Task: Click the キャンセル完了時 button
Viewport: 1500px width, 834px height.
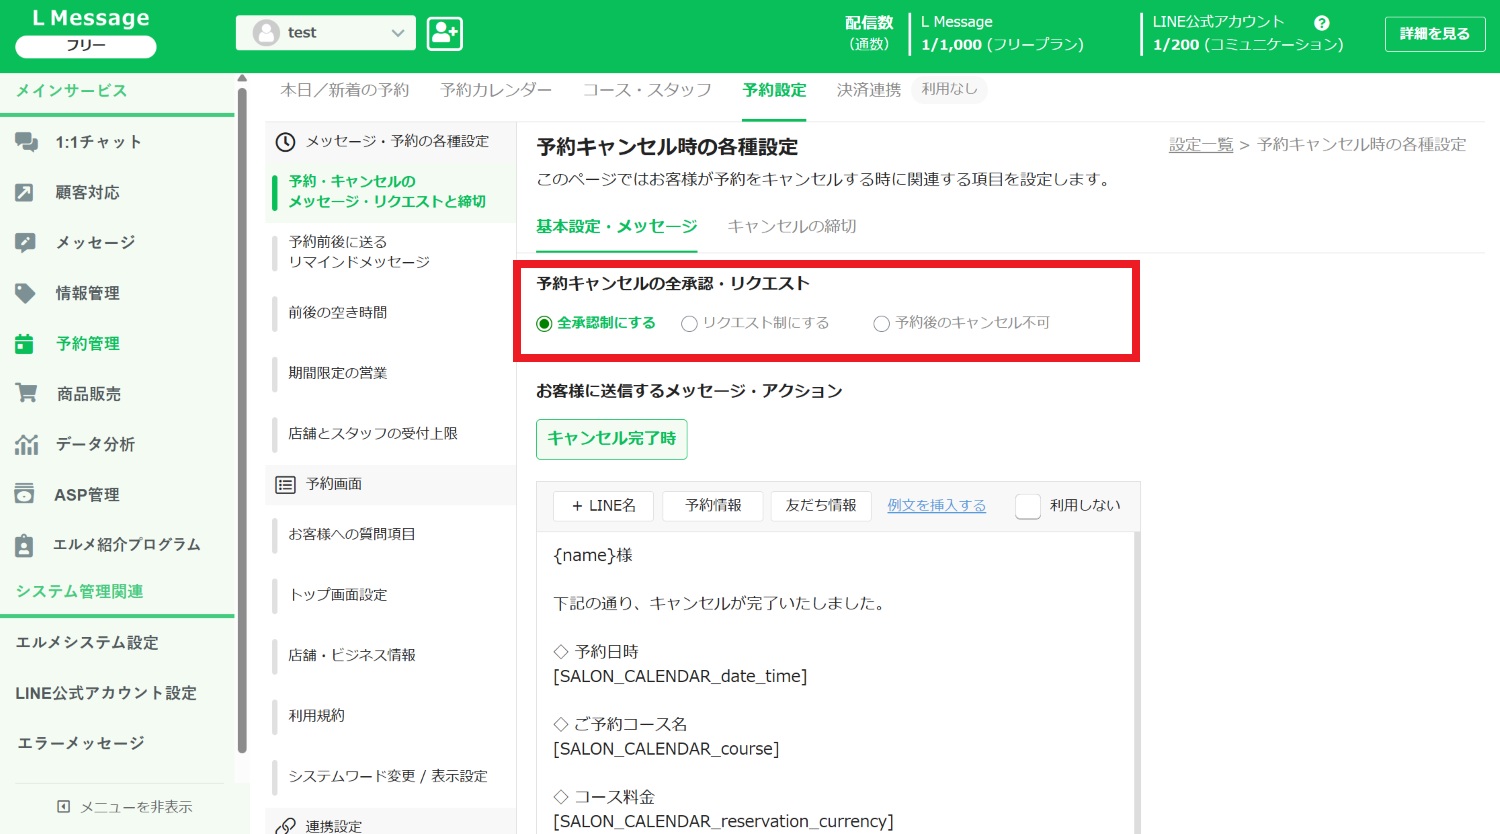Action: 612,439
